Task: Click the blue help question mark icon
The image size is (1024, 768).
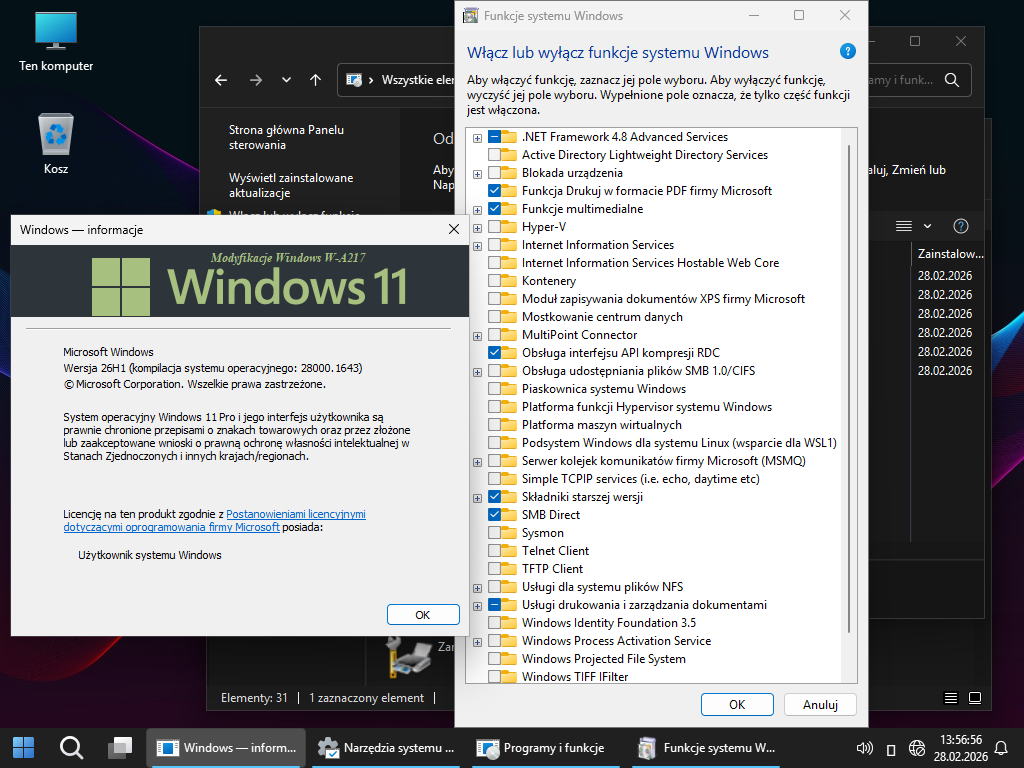Action: tap(847, 52)
